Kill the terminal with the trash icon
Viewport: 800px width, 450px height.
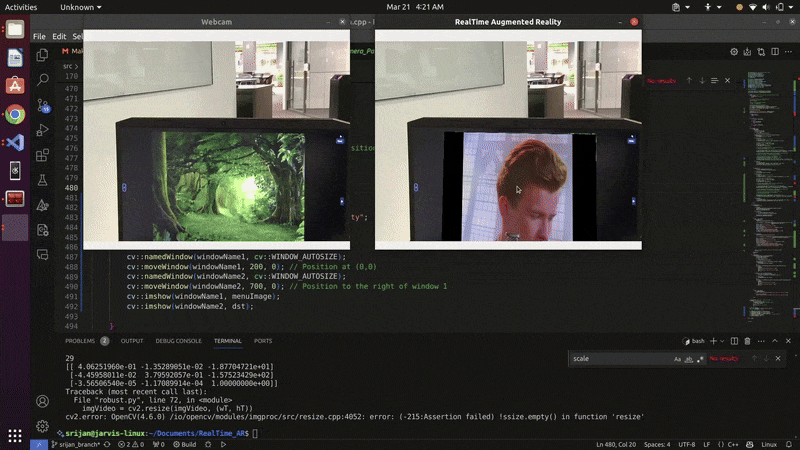[747, 341]
